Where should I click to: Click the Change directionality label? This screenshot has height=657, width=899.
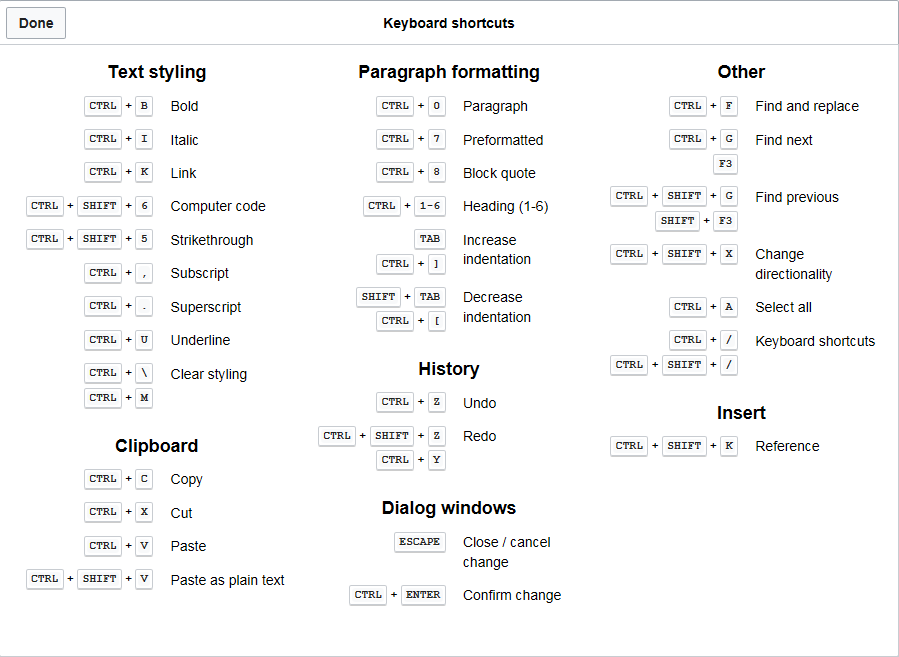point(793,264)
